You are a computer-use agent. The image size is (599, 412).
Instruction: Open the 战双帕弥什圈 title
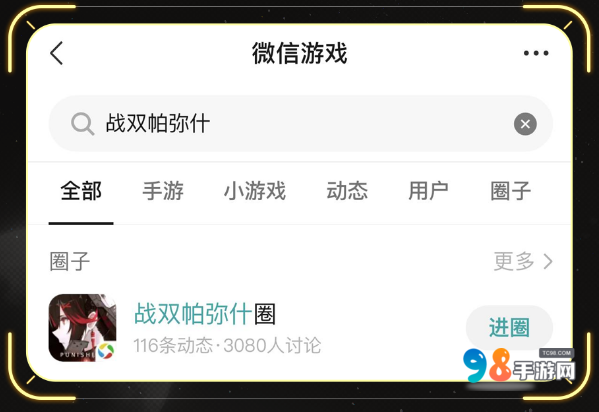click(x=205, y=314)
